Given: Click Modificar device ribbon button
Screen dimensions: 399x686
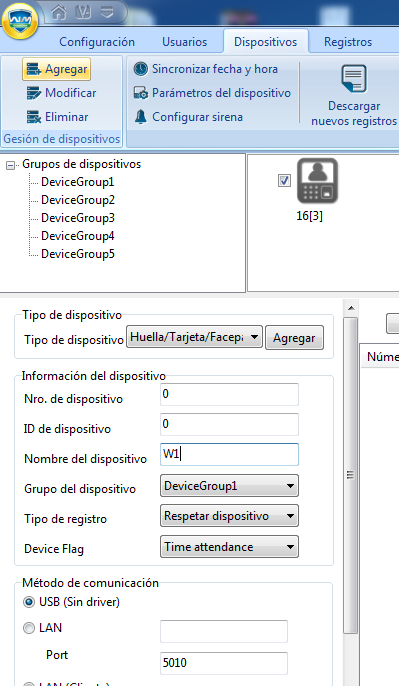Looking at the screenshot, I should click(x=61, y=93).
